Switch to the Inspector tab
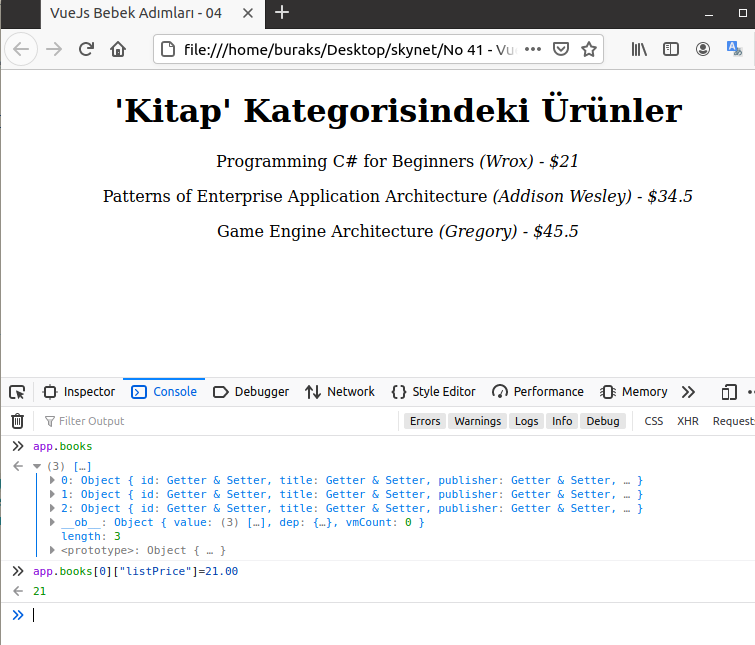This screenshot has width=755, height=645. pos(79,392)
